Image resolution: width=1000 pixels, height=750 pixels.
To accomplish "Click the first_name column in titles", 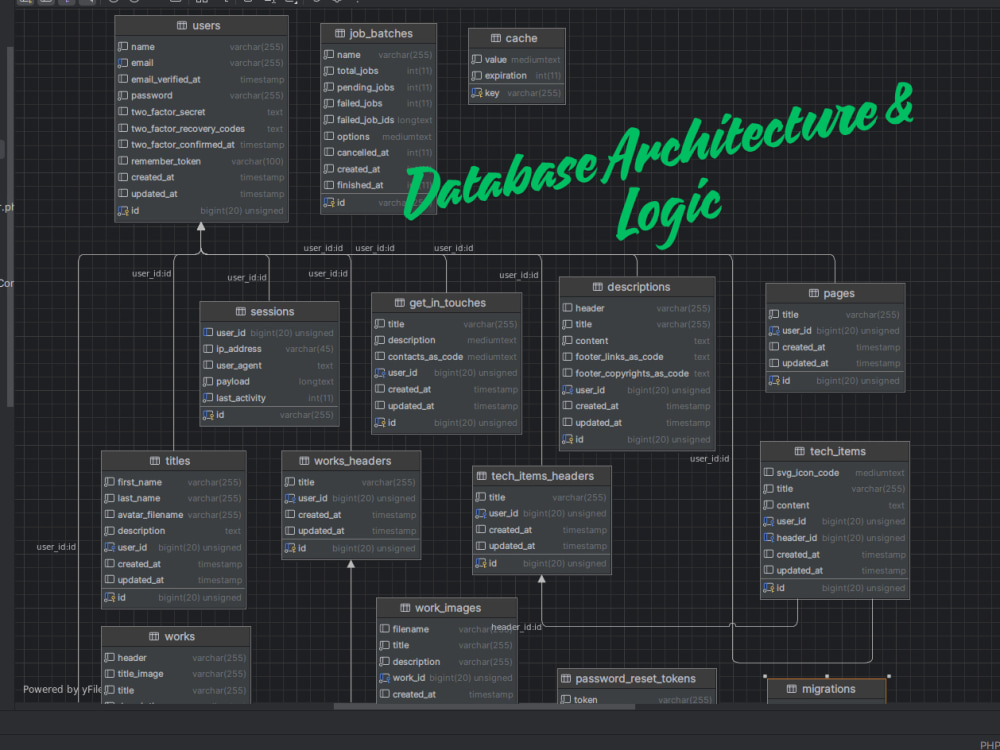I will [x=173, y=482].
